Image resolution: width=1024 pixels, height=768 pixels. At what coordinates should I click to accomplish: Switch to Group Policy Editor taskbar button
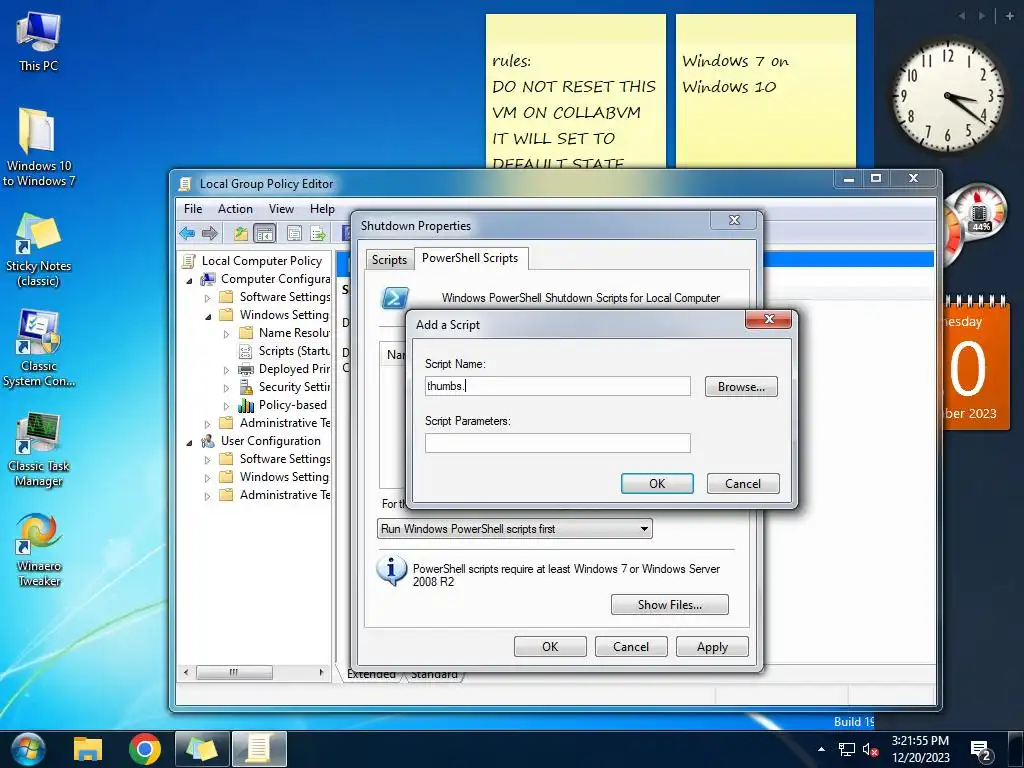[259, 749]
